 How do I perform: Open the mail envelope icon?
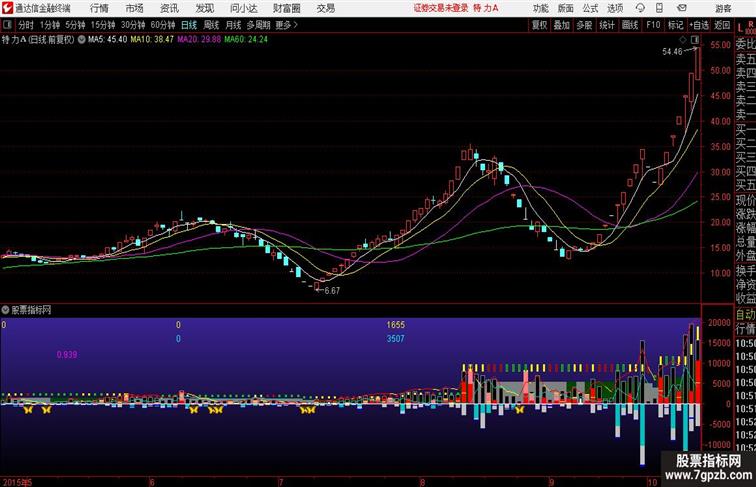[682, 8]
